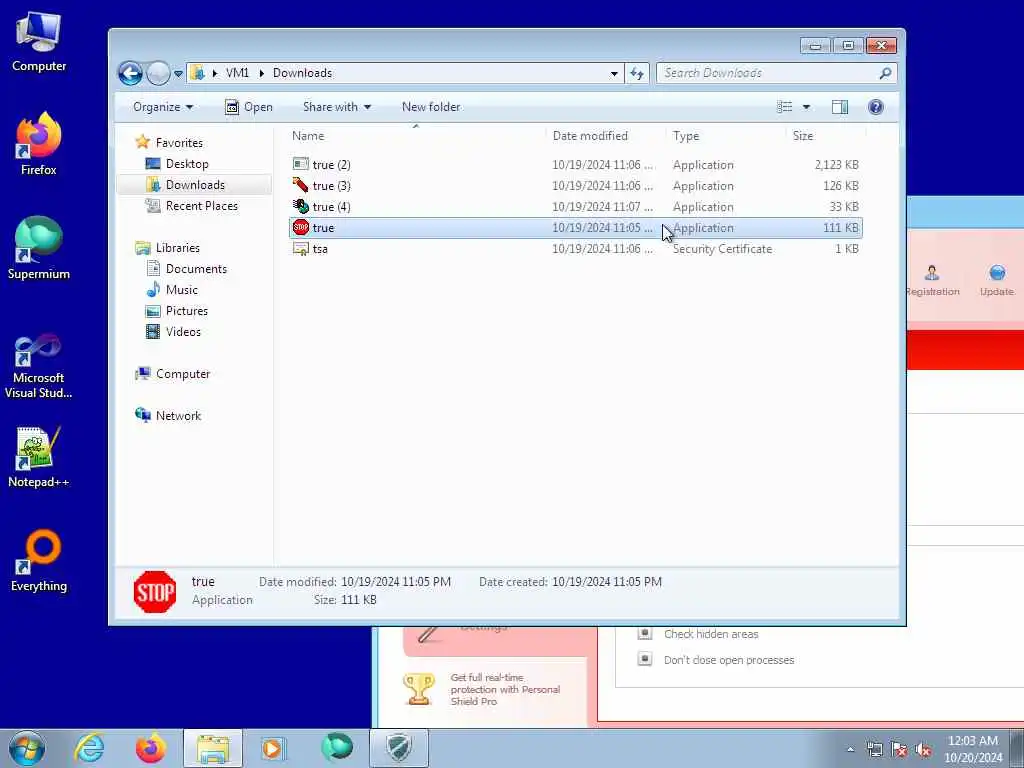Image resolution: width=1024 pixels, height=768 pixels.
Task: Open the Organize dropdown menu
Action: tap(163, 107)
